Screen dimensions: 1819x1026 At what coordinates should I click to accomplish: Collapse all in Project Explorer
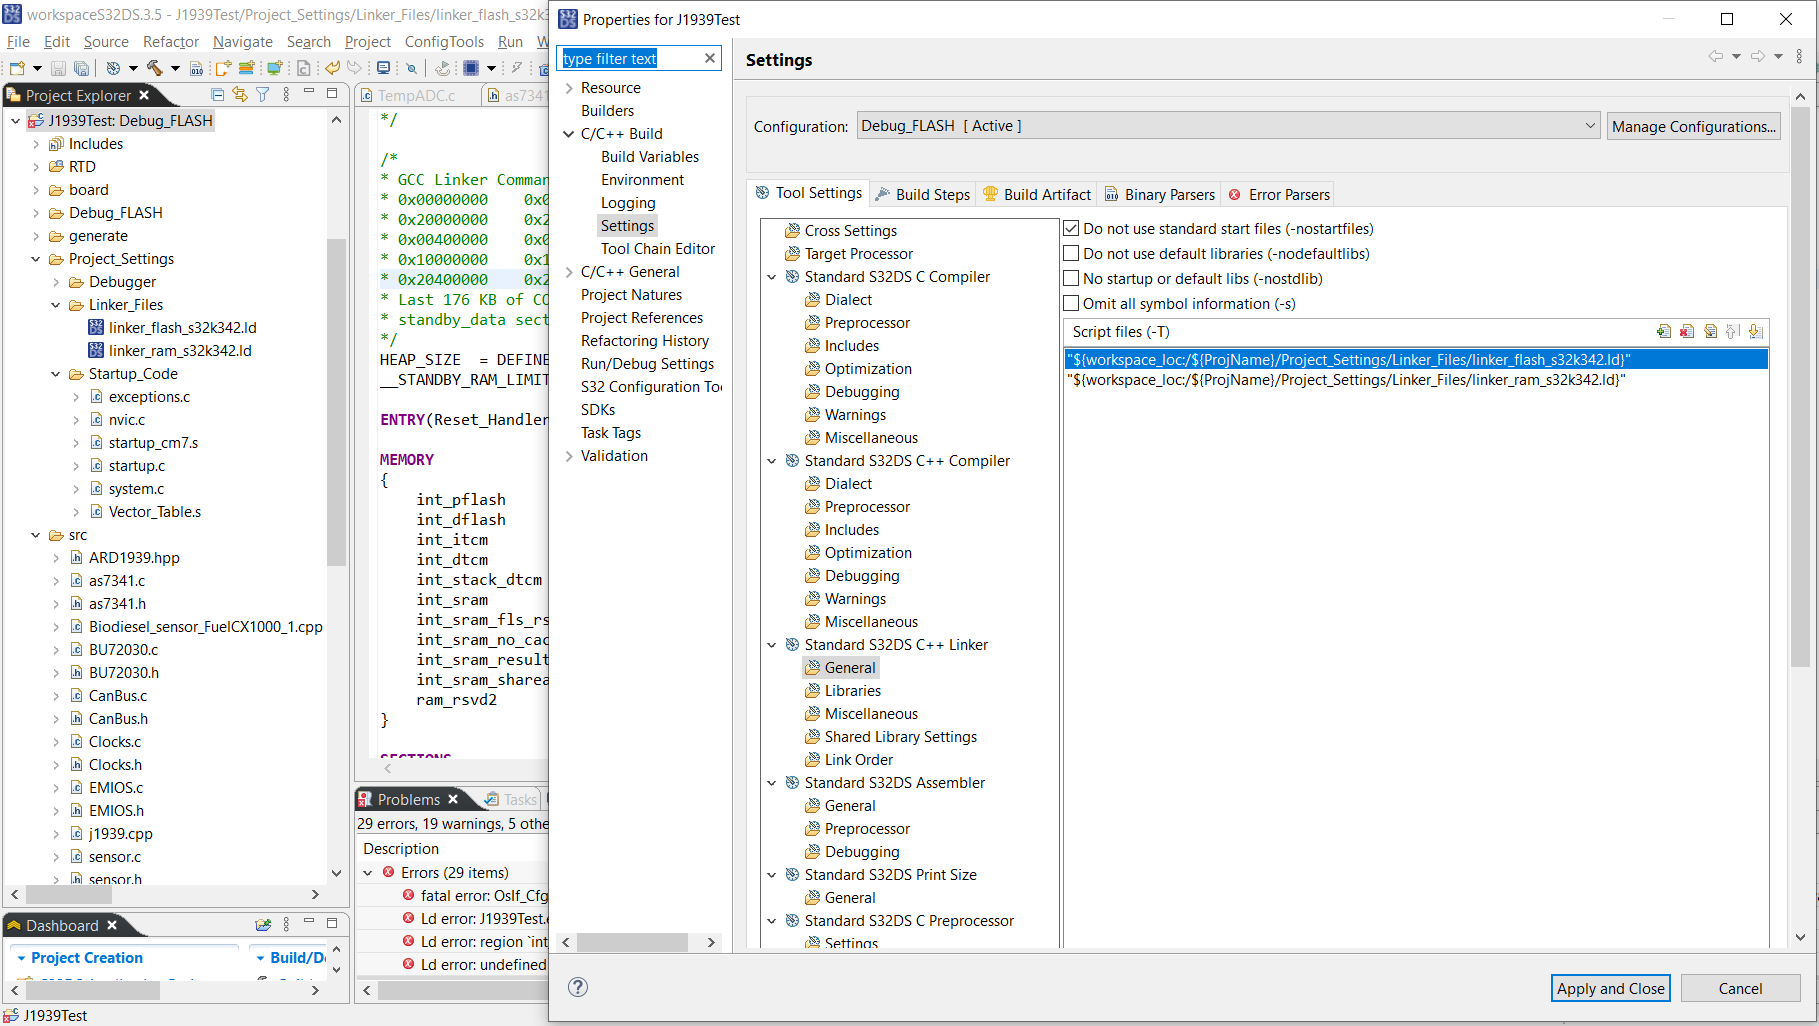tap(217, 94)
